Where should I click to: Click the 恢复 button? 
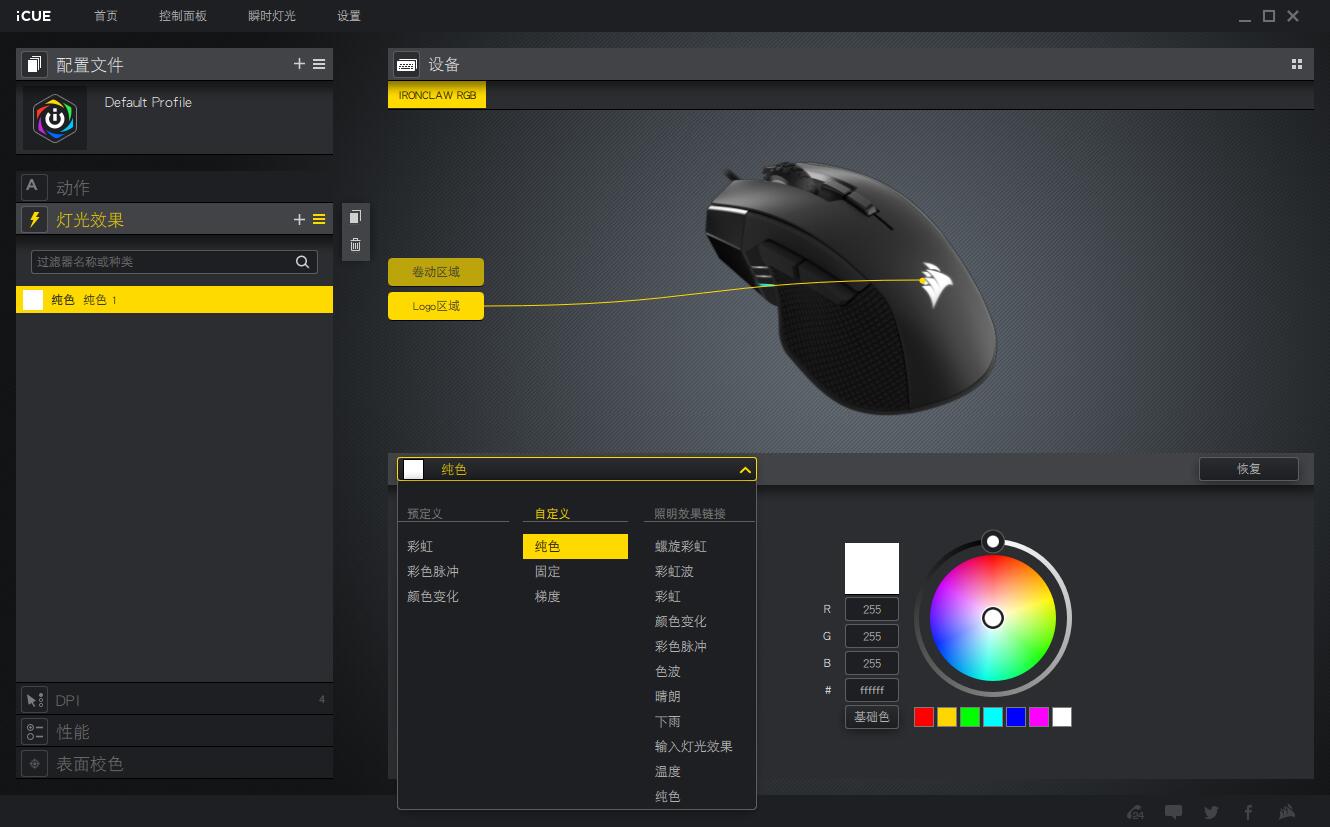click(1249, 469)
